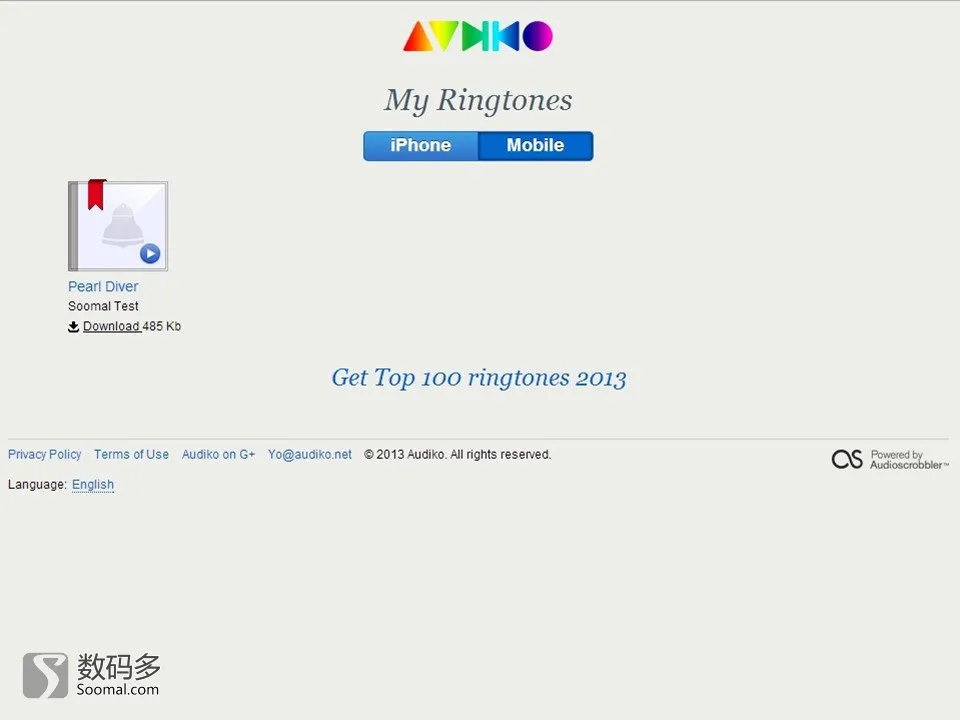Click the Yo@audiko.net email link
Viewport: 960px width, 720px height.
click(x=310, y=454)
